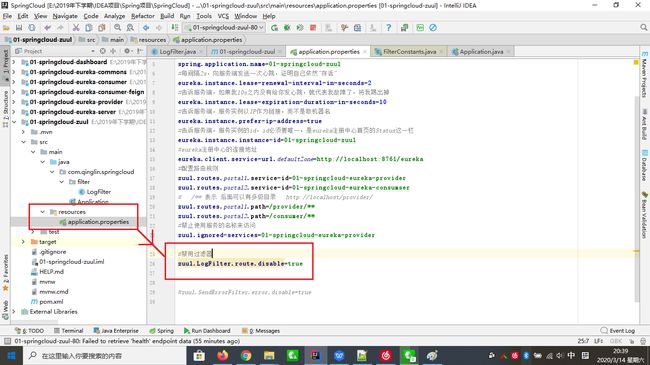Switch to the LogFilter.java tab
This screenshot has height=365, width=650.
[x=177, y=51]
